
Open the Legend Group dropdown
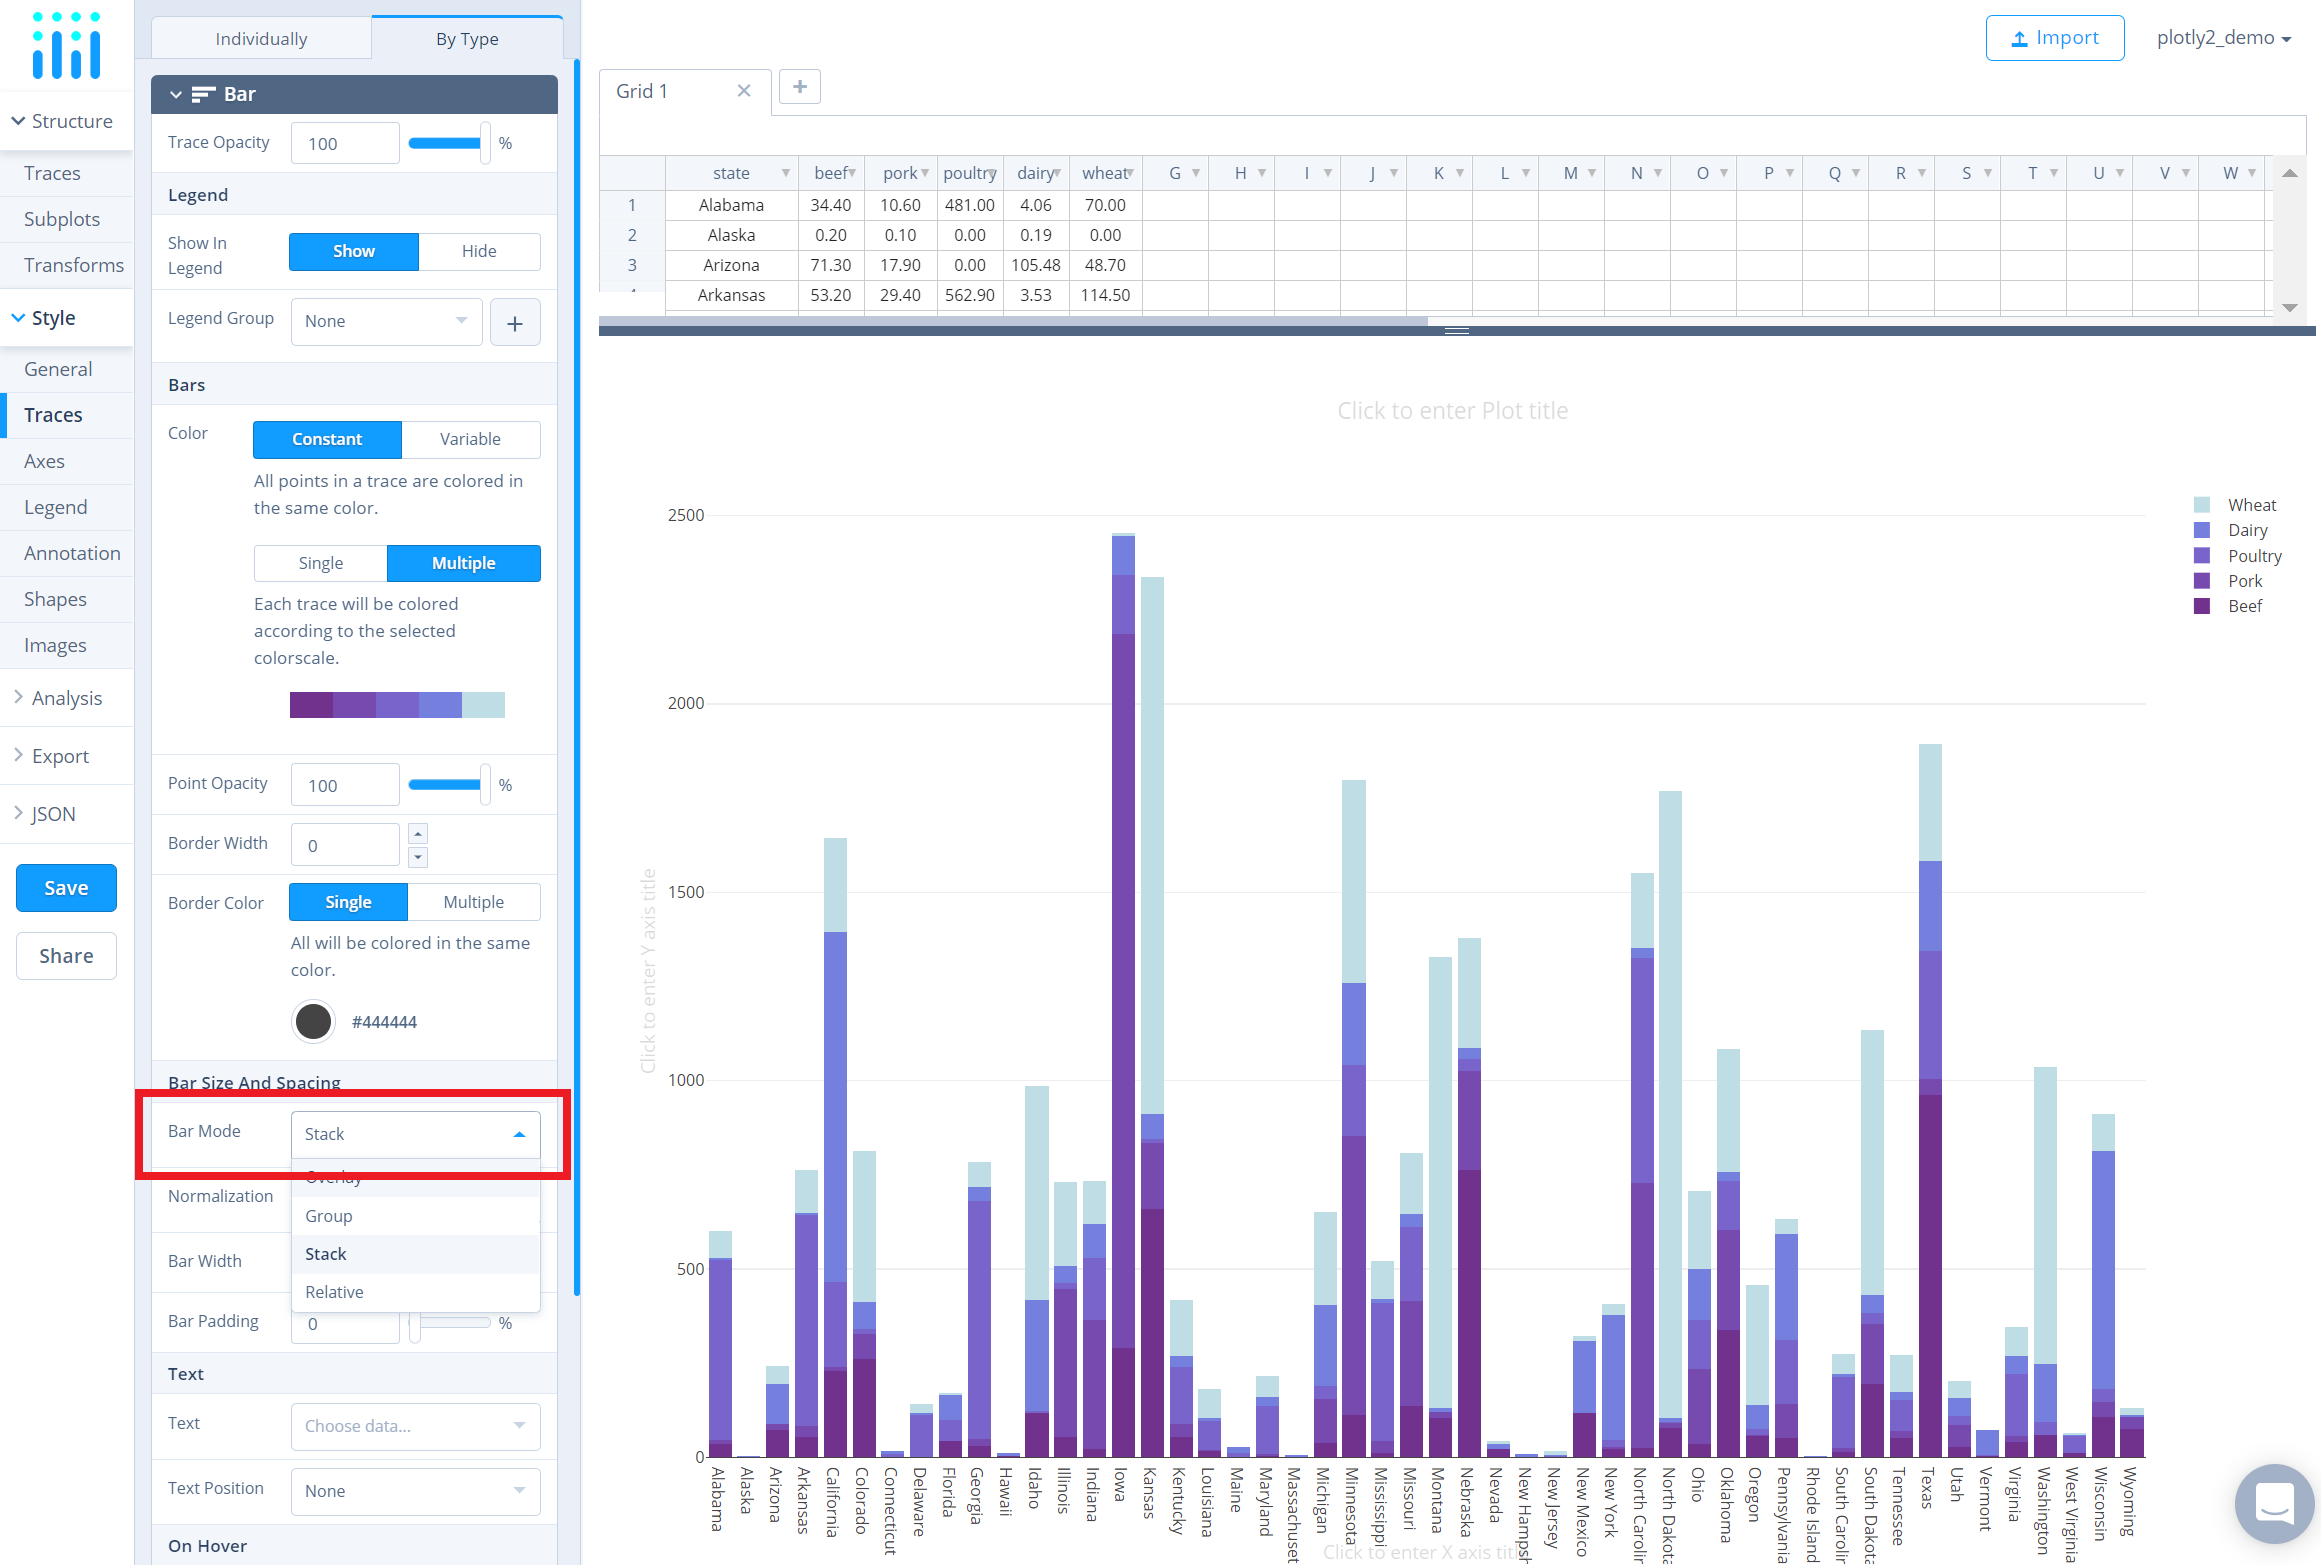click(386, 321)
